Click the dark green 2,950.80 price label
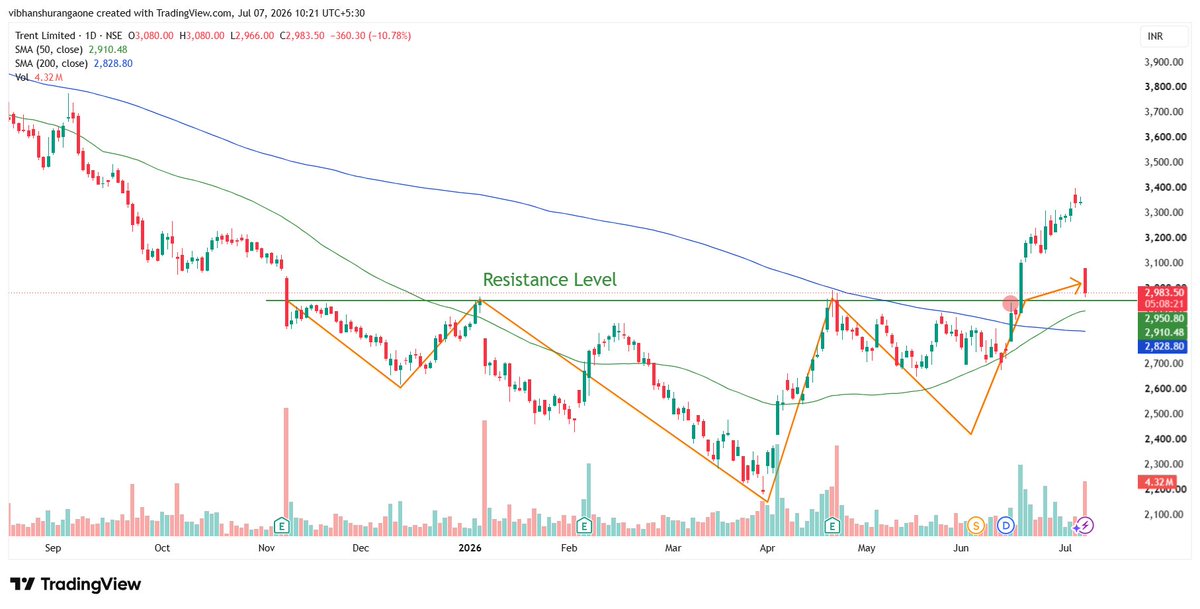The width and height of the screenshot is (1200, 609). coord(1164,318)
